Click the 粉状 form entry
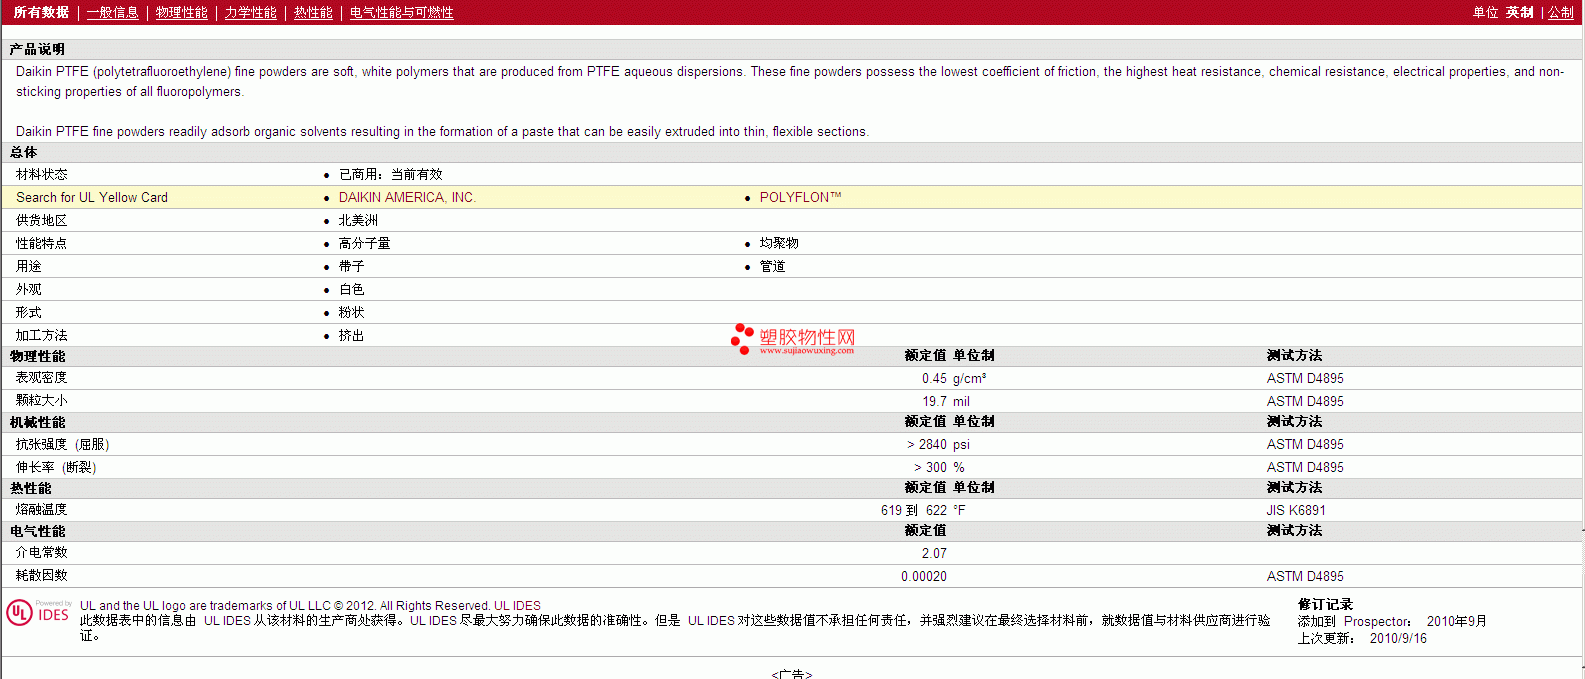The width and height of the screenshot is (1585, 679). 351,312
